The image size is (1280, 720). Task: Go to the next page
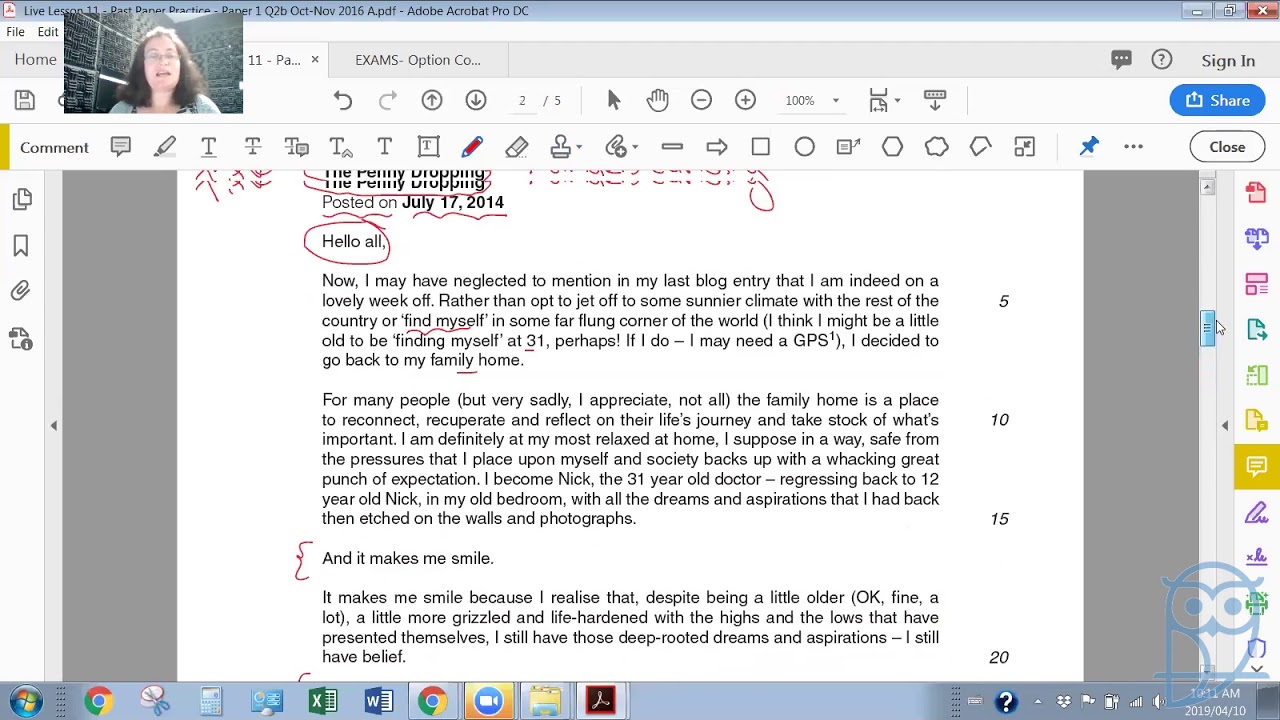476,100
